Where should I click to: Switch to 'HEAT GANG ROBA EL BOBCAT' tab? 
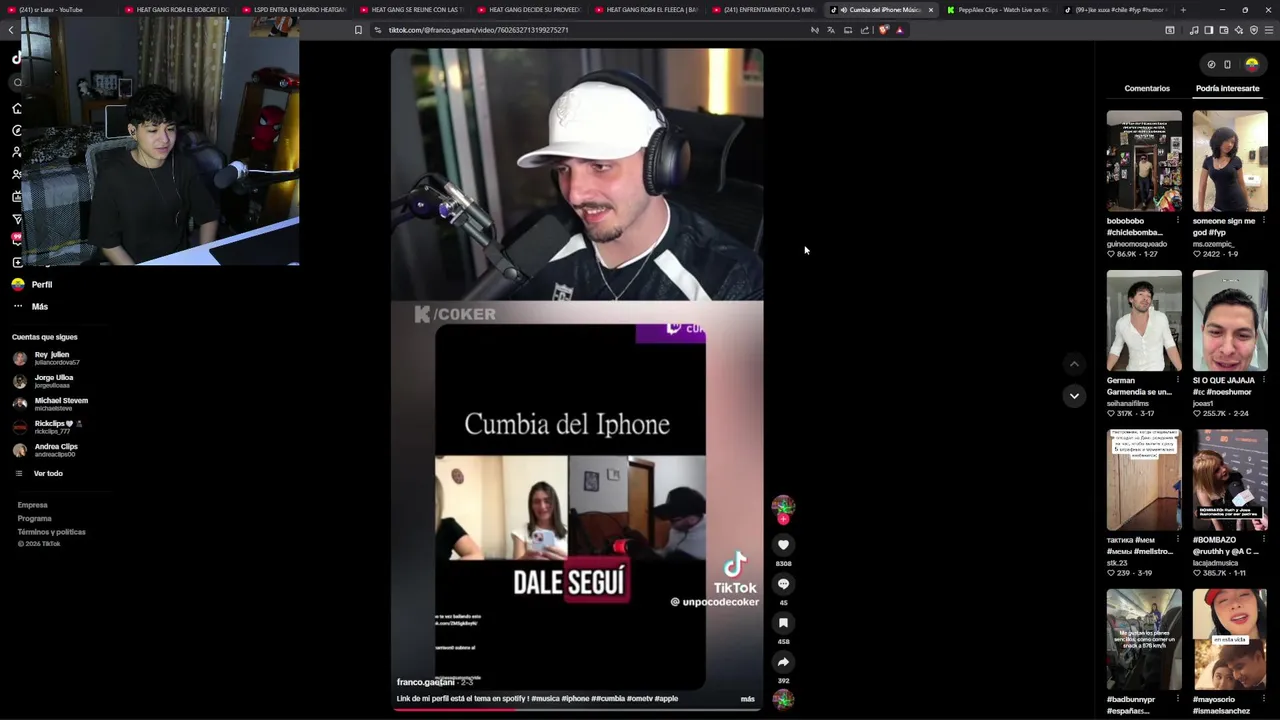pyautogui.click(x=178, y=10)
